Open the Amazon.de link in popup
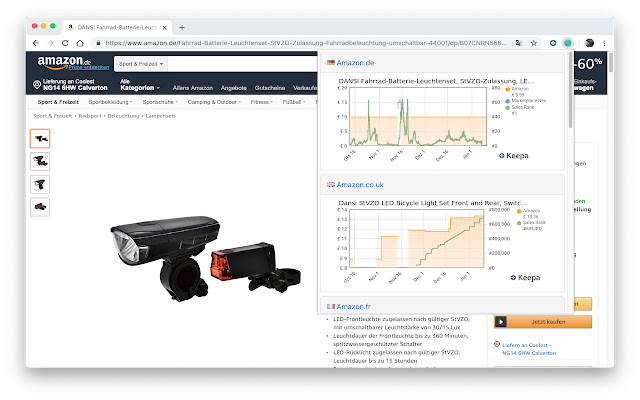This screenshot has height=400, width=640. [355, 63]
